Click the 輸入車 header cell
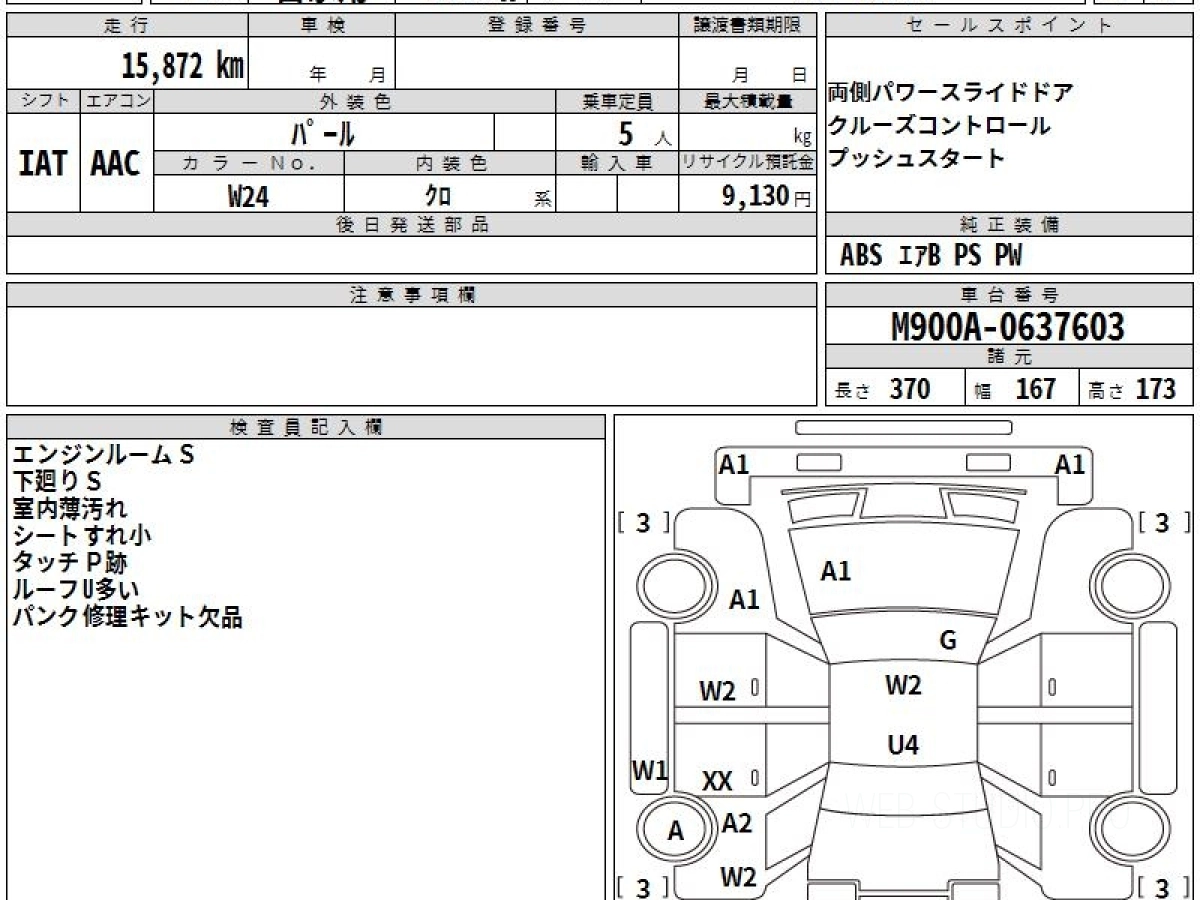Viewport: 1200px width, 900px height. tap(617, 163)
